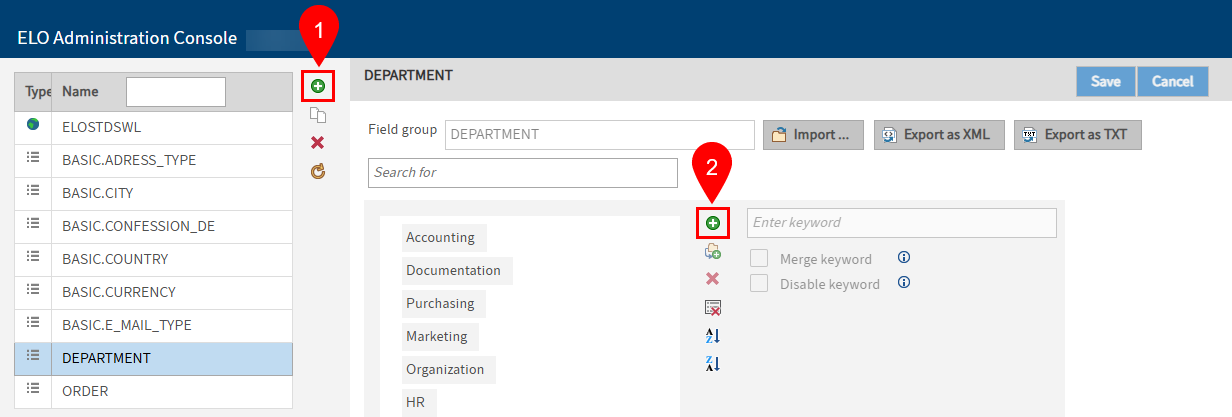Show info for Disable keyword
The height and width of the screenshot is (417, 1232).
pos(904,283)
